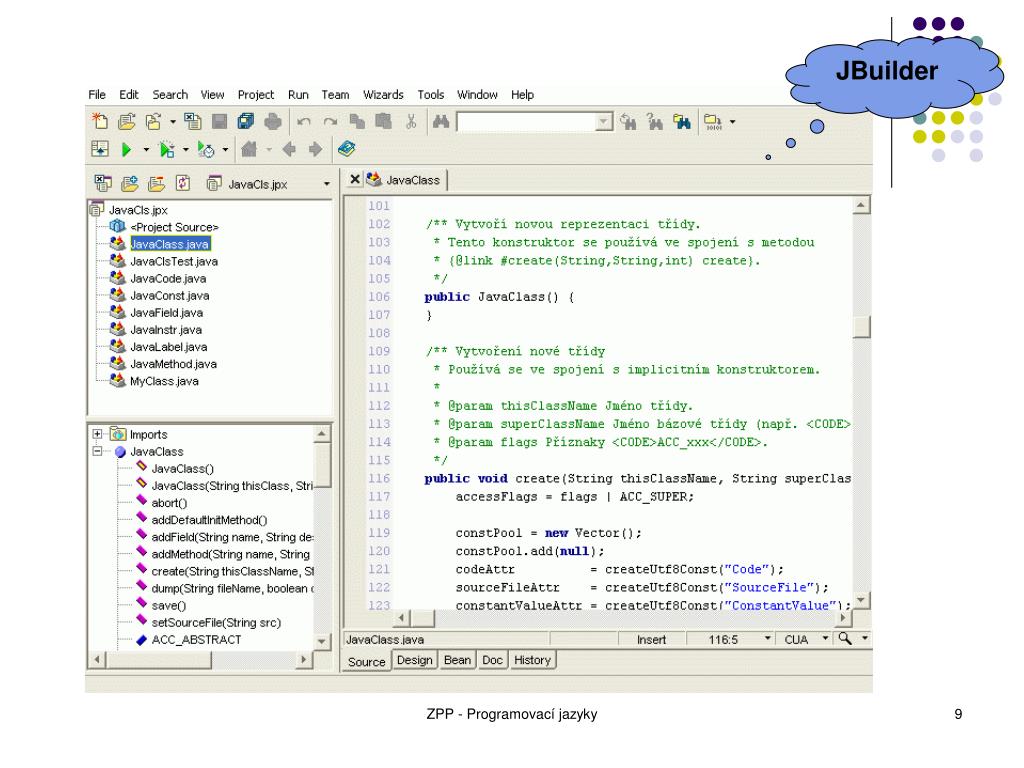This screenshot has width=1024, height=768.
Task: Select the Source tab
Action: click(x=366, y=662)
